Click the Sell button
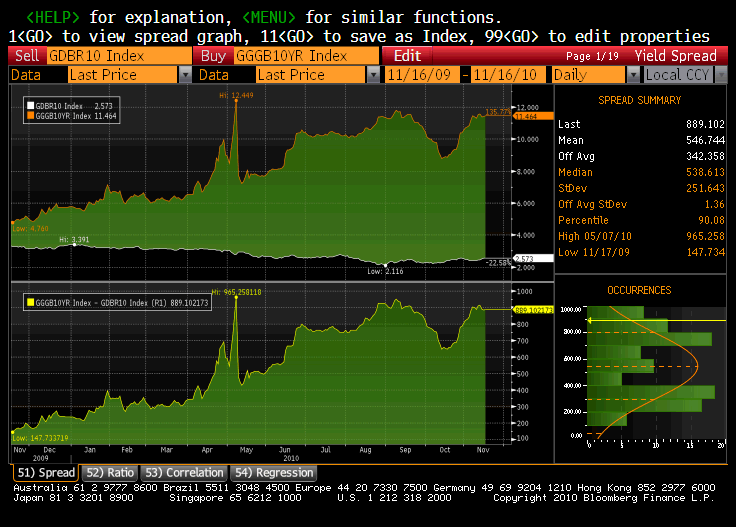Image resolution: width=736 pixels, height=527 pixels. 28,56
